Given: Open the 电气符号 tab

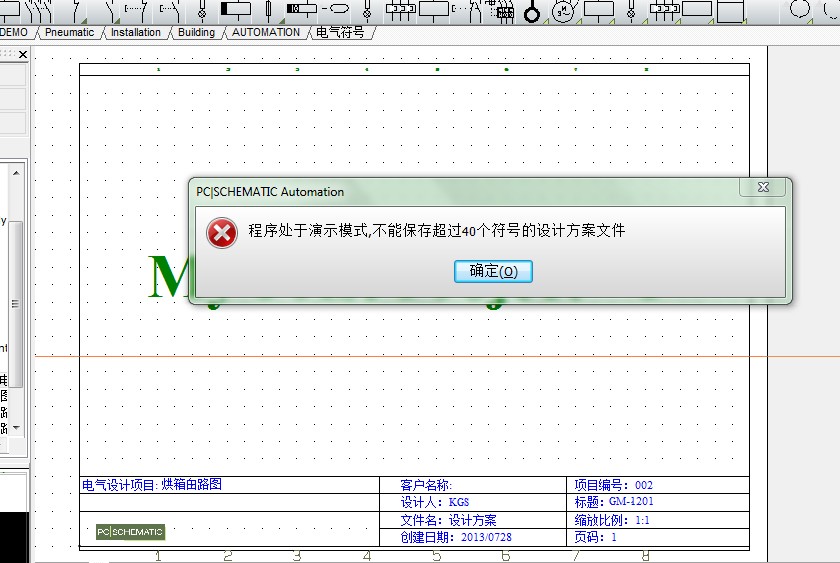Looking at the screenshot, I should tap(340, 33).
